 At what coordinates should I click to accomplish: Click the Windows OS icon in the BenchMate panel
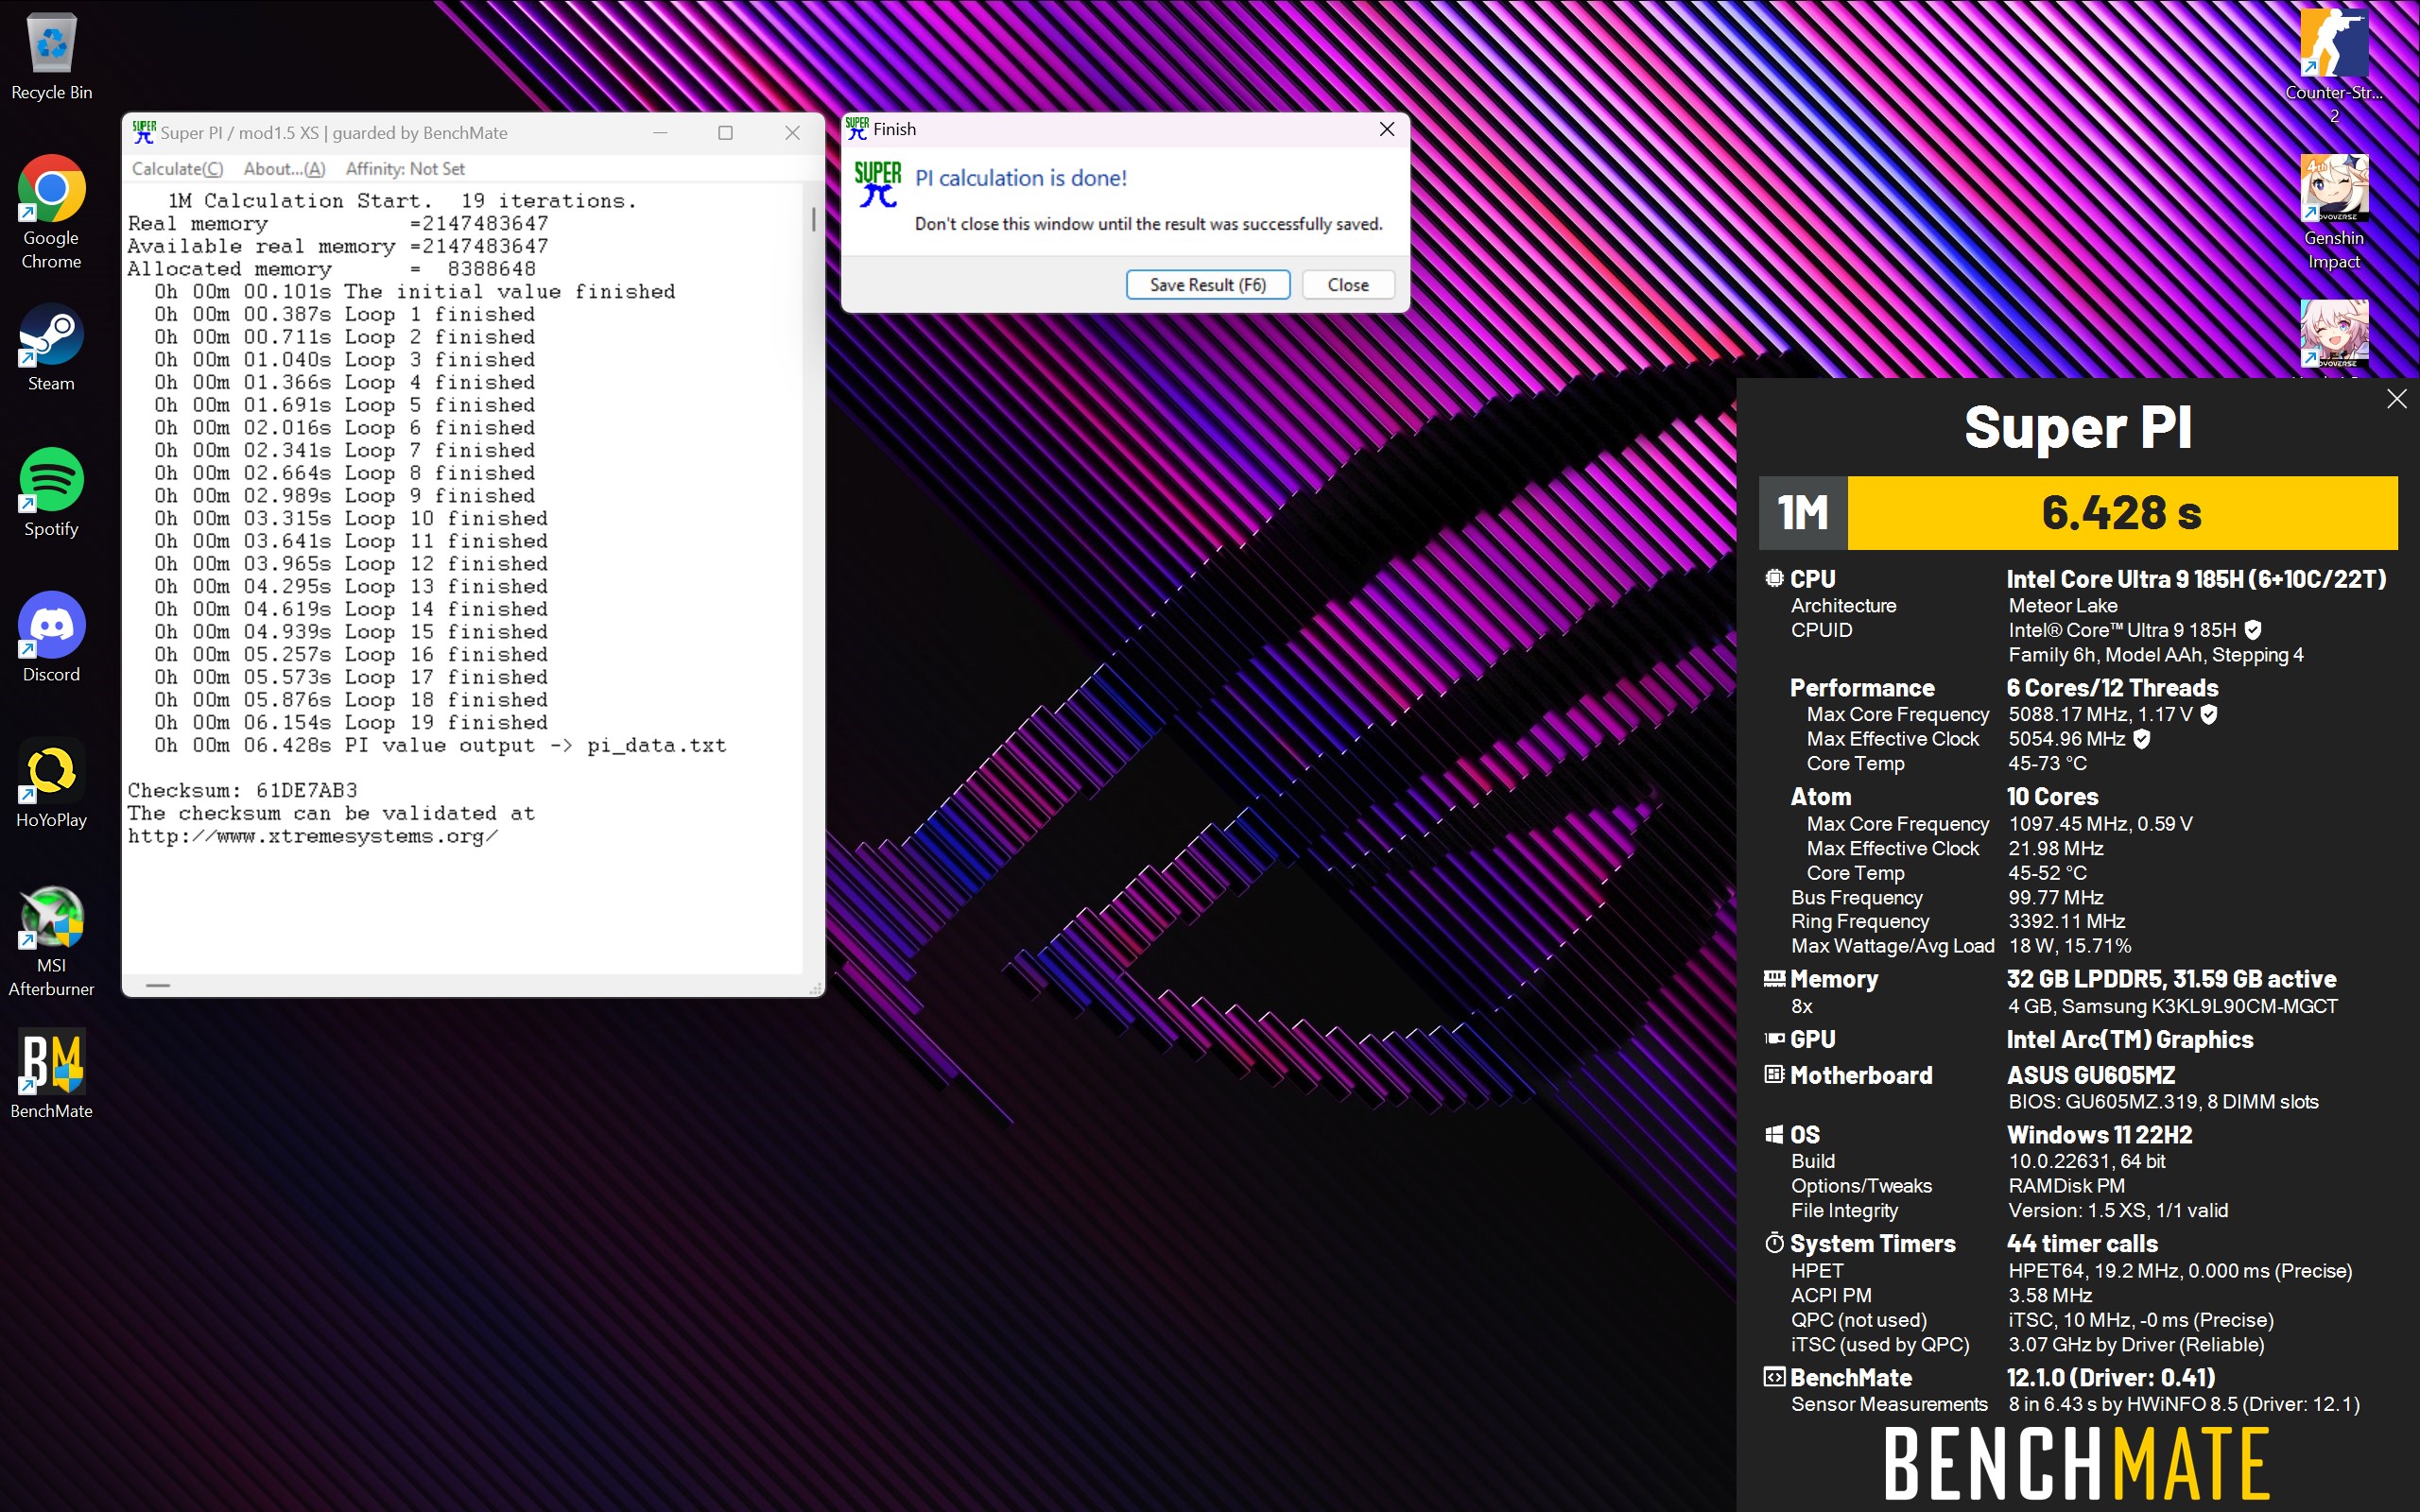click(1774, 1134)
